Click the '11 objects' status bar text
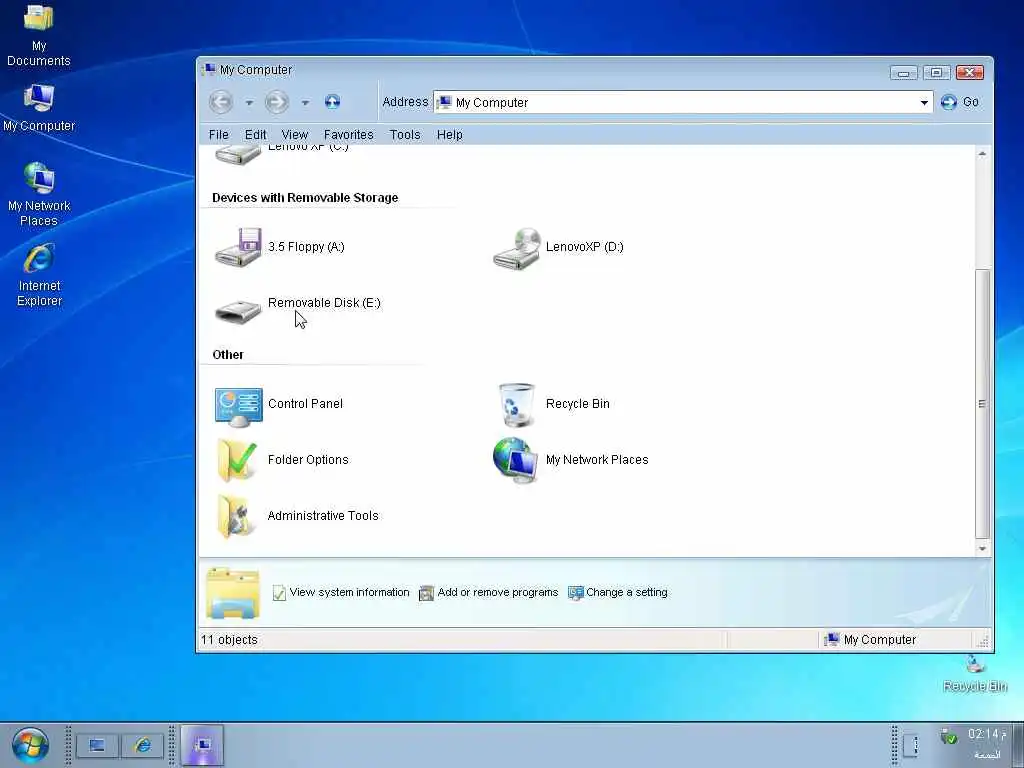Screen dimensions: 1024x768 point(229,640)
